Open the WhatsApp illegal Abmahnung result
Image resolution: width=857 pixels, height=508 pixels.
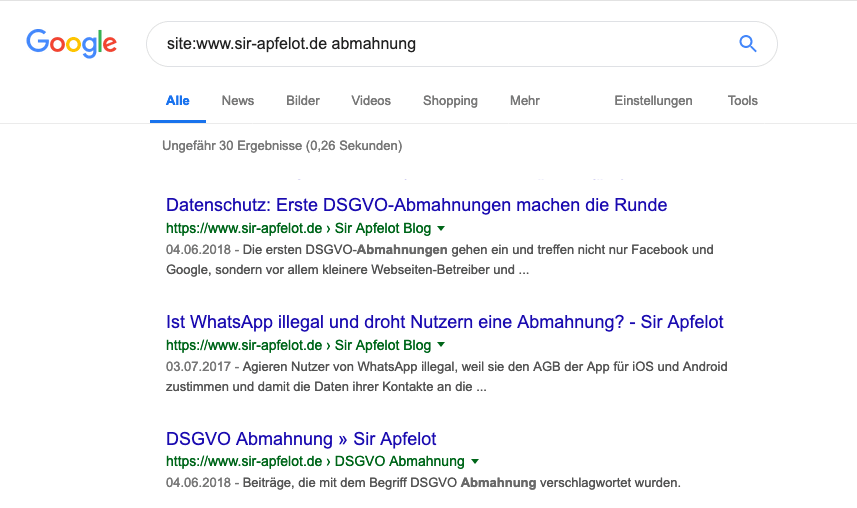point(444,322)
